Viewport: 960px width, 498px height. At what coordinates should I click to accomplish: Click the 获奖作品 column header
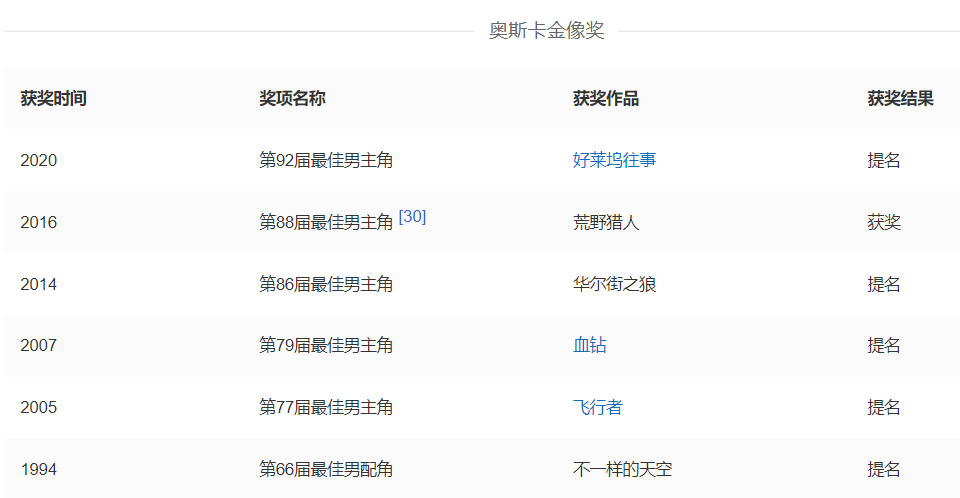606,99
